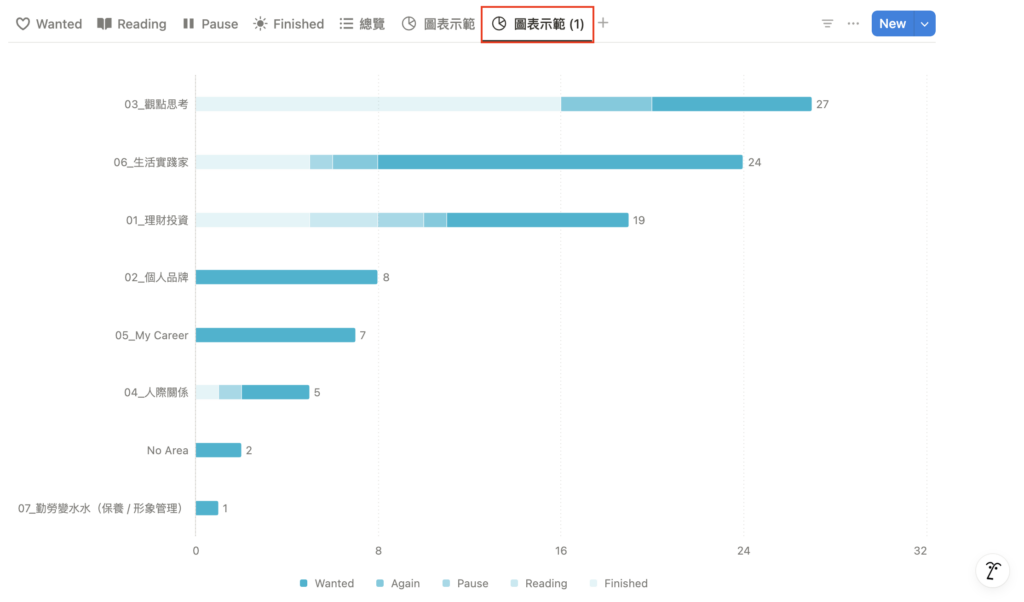The width and height of the screenshot is (1024, 602).
Task: Click the pause bars icon beside Pause
Action: 188,24
